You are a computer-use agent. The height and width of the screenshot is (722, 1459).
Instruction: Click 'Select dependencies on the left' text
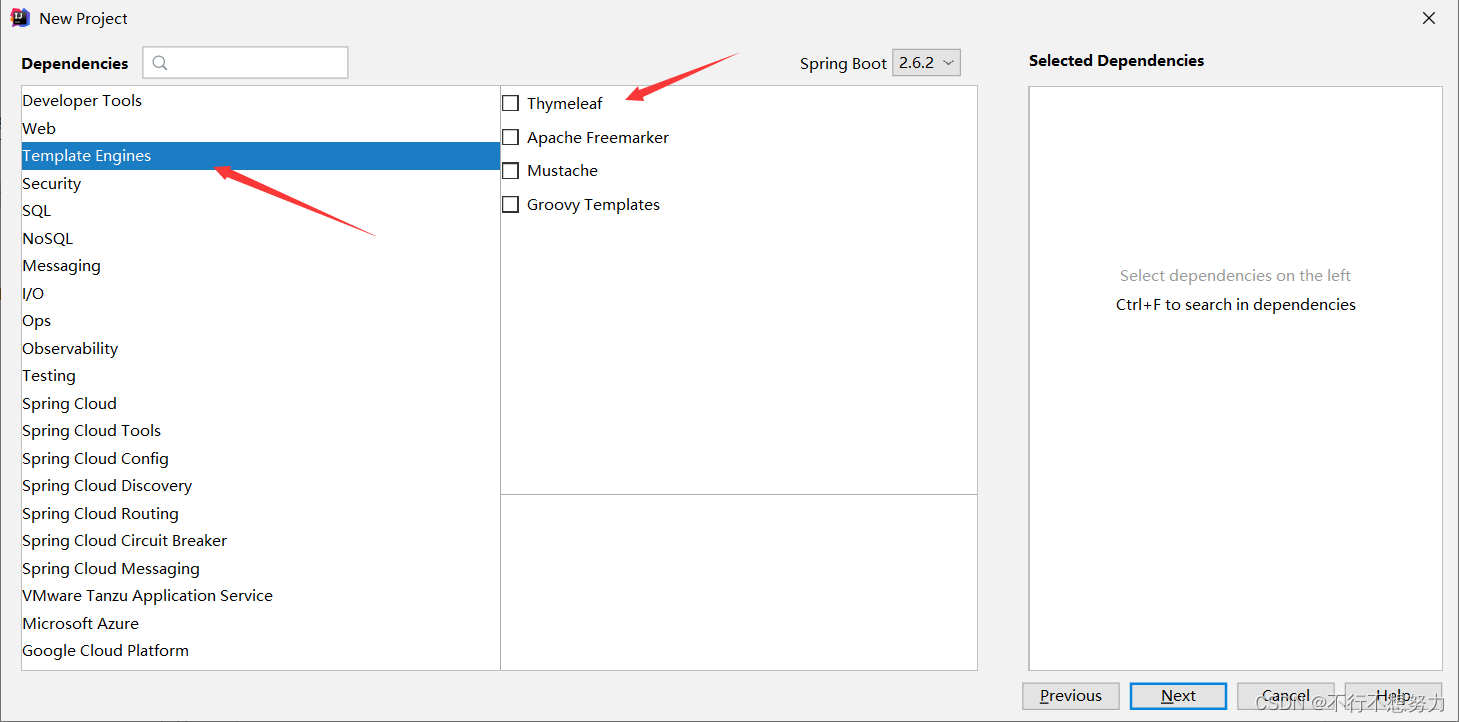(x=1235, y=275)
